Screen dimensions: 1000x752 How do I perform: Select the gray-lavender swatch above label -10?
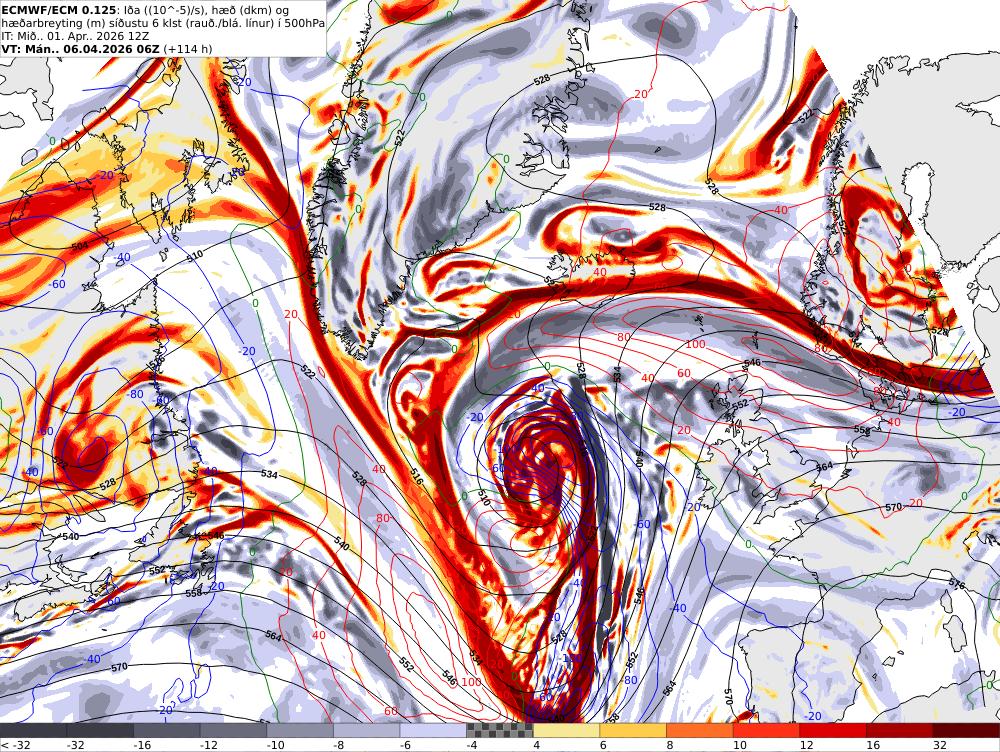click(x=300, y=730)
